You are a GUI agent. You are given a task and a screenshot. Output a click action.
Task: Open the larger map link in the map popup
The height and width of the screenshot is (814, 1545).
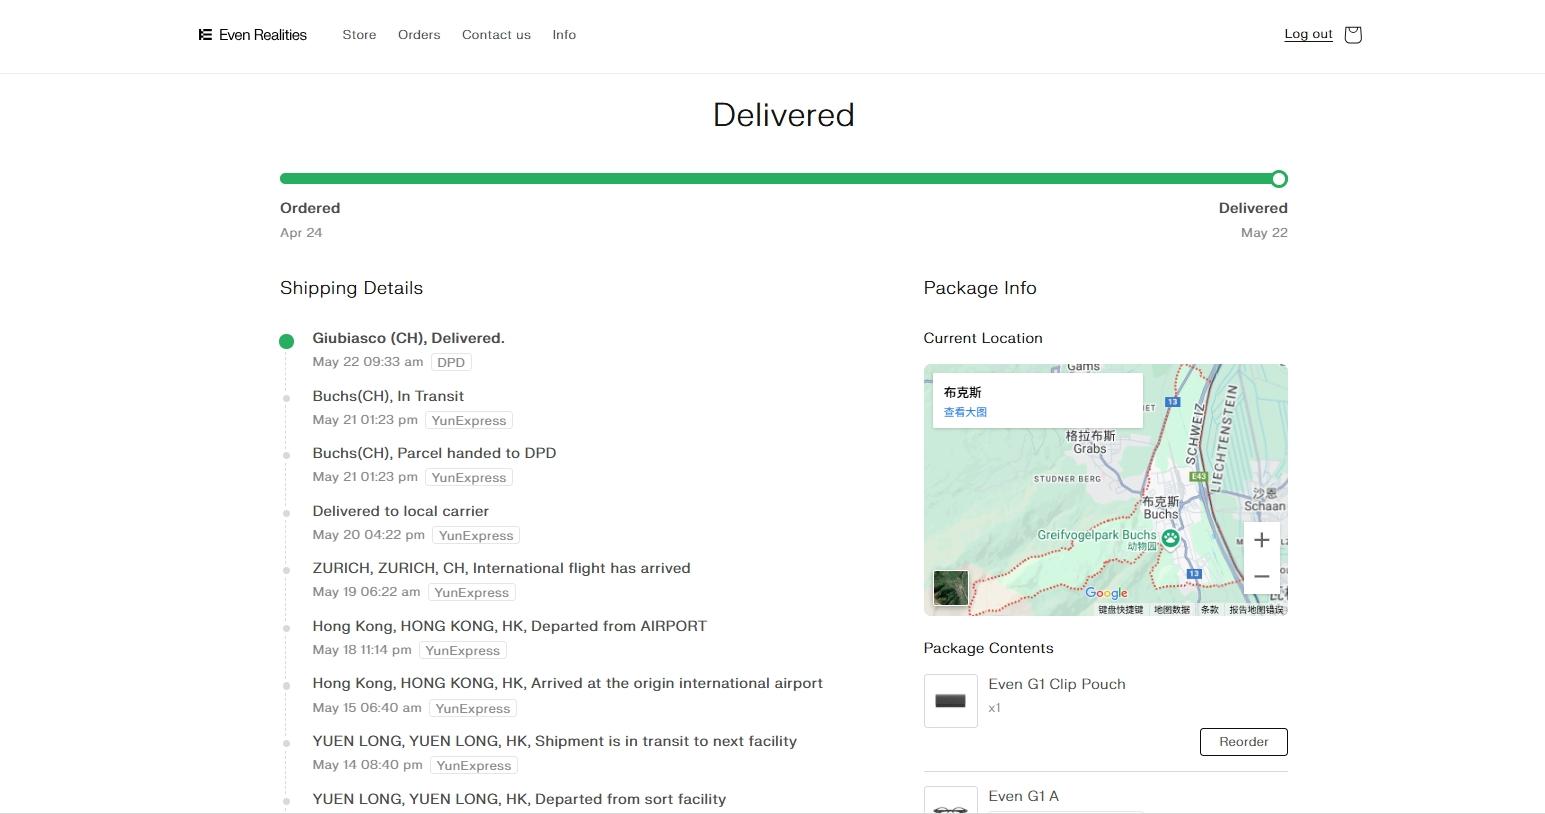click(x=965, y=412)
